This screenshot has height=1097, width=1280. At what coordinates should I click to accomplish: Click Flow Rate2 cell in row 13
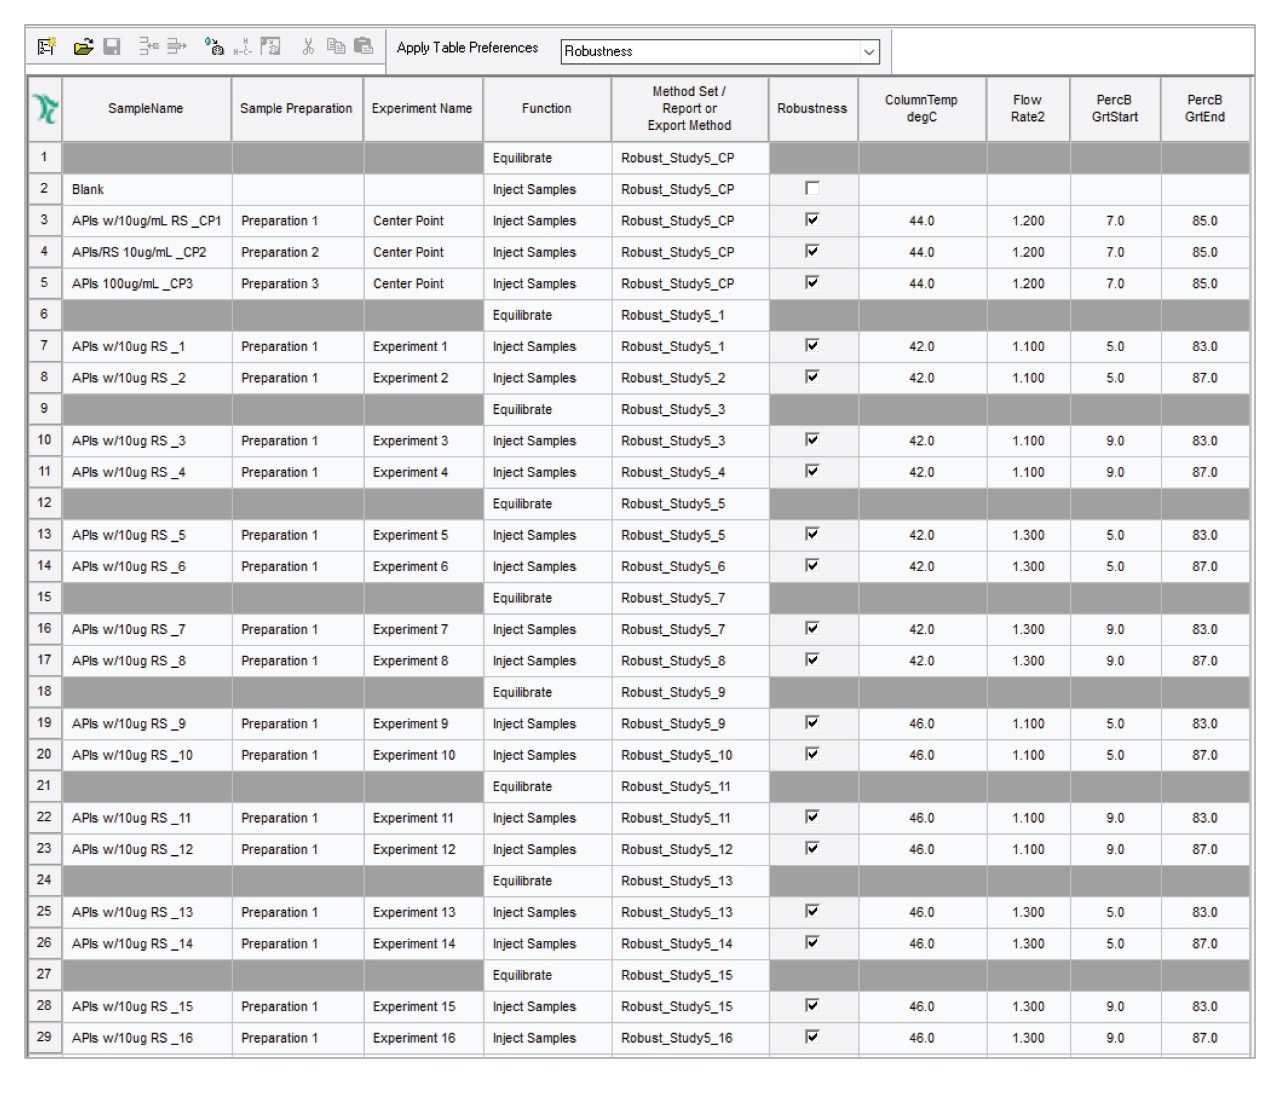pos(1027,535)
